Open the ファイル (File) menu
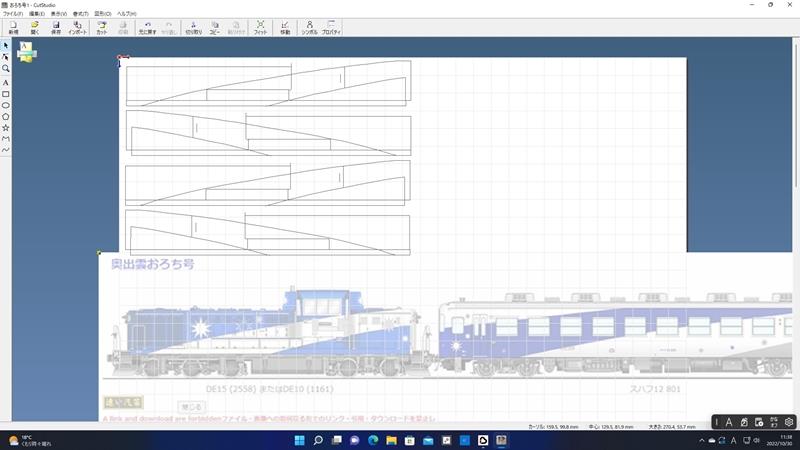800x450 pixels. [13, 14]
